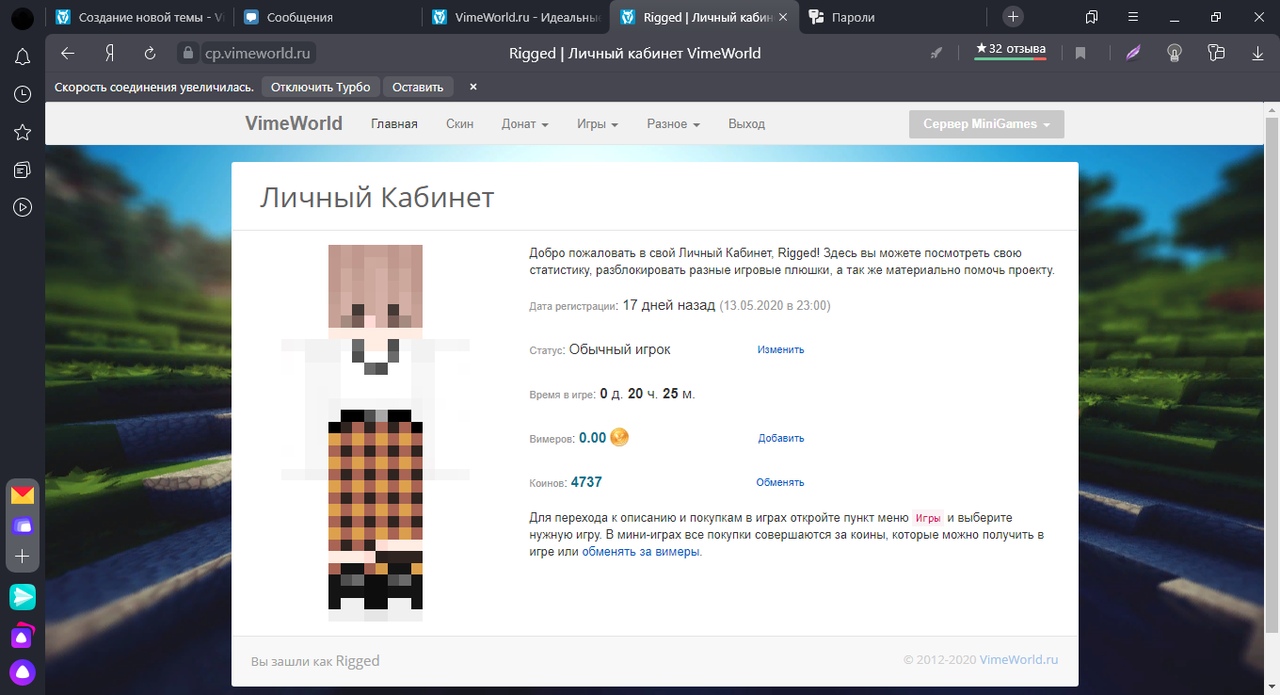The image size is (1280, 695).
Task: Click the Minecraft skin preview image
Action: pos(375,432)
